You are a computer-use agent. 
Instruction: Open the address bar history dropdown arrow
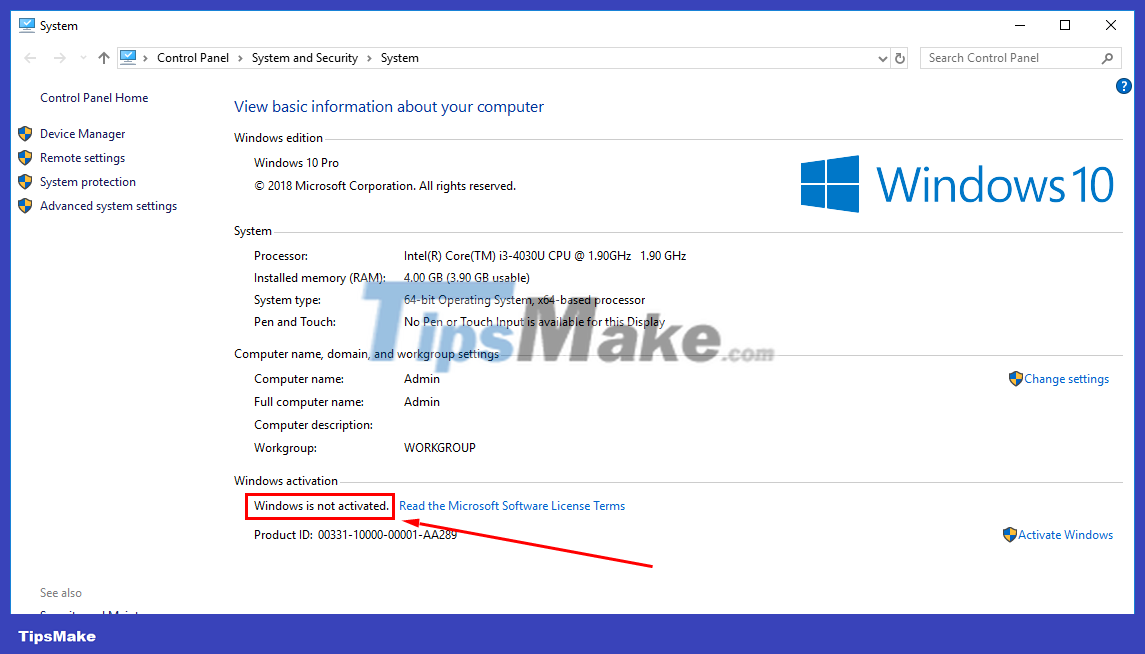click(x=882, y=57)
